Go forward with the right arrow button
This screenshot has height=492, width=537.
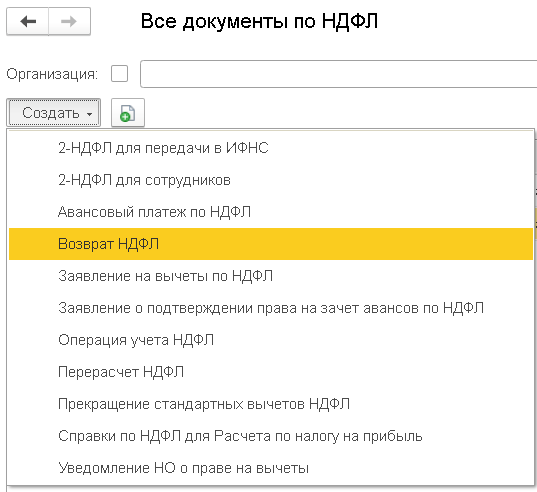point(70,21)
